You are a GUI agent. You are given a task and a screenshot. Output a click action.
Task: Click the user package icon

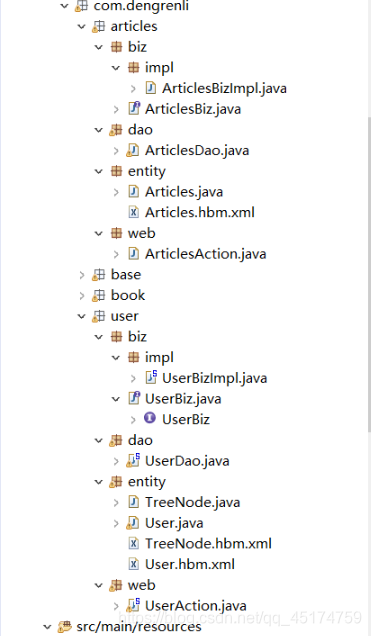coord(98,316)
